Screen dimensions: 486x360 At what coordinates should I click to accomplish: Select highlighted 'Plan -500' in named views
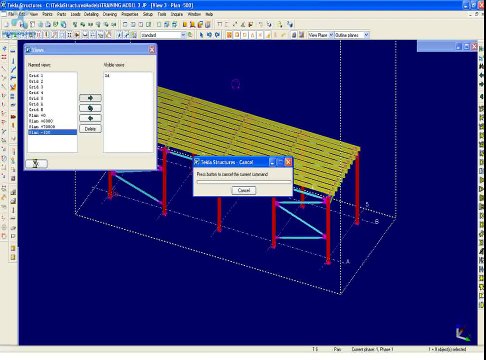(x=52, y=132)
